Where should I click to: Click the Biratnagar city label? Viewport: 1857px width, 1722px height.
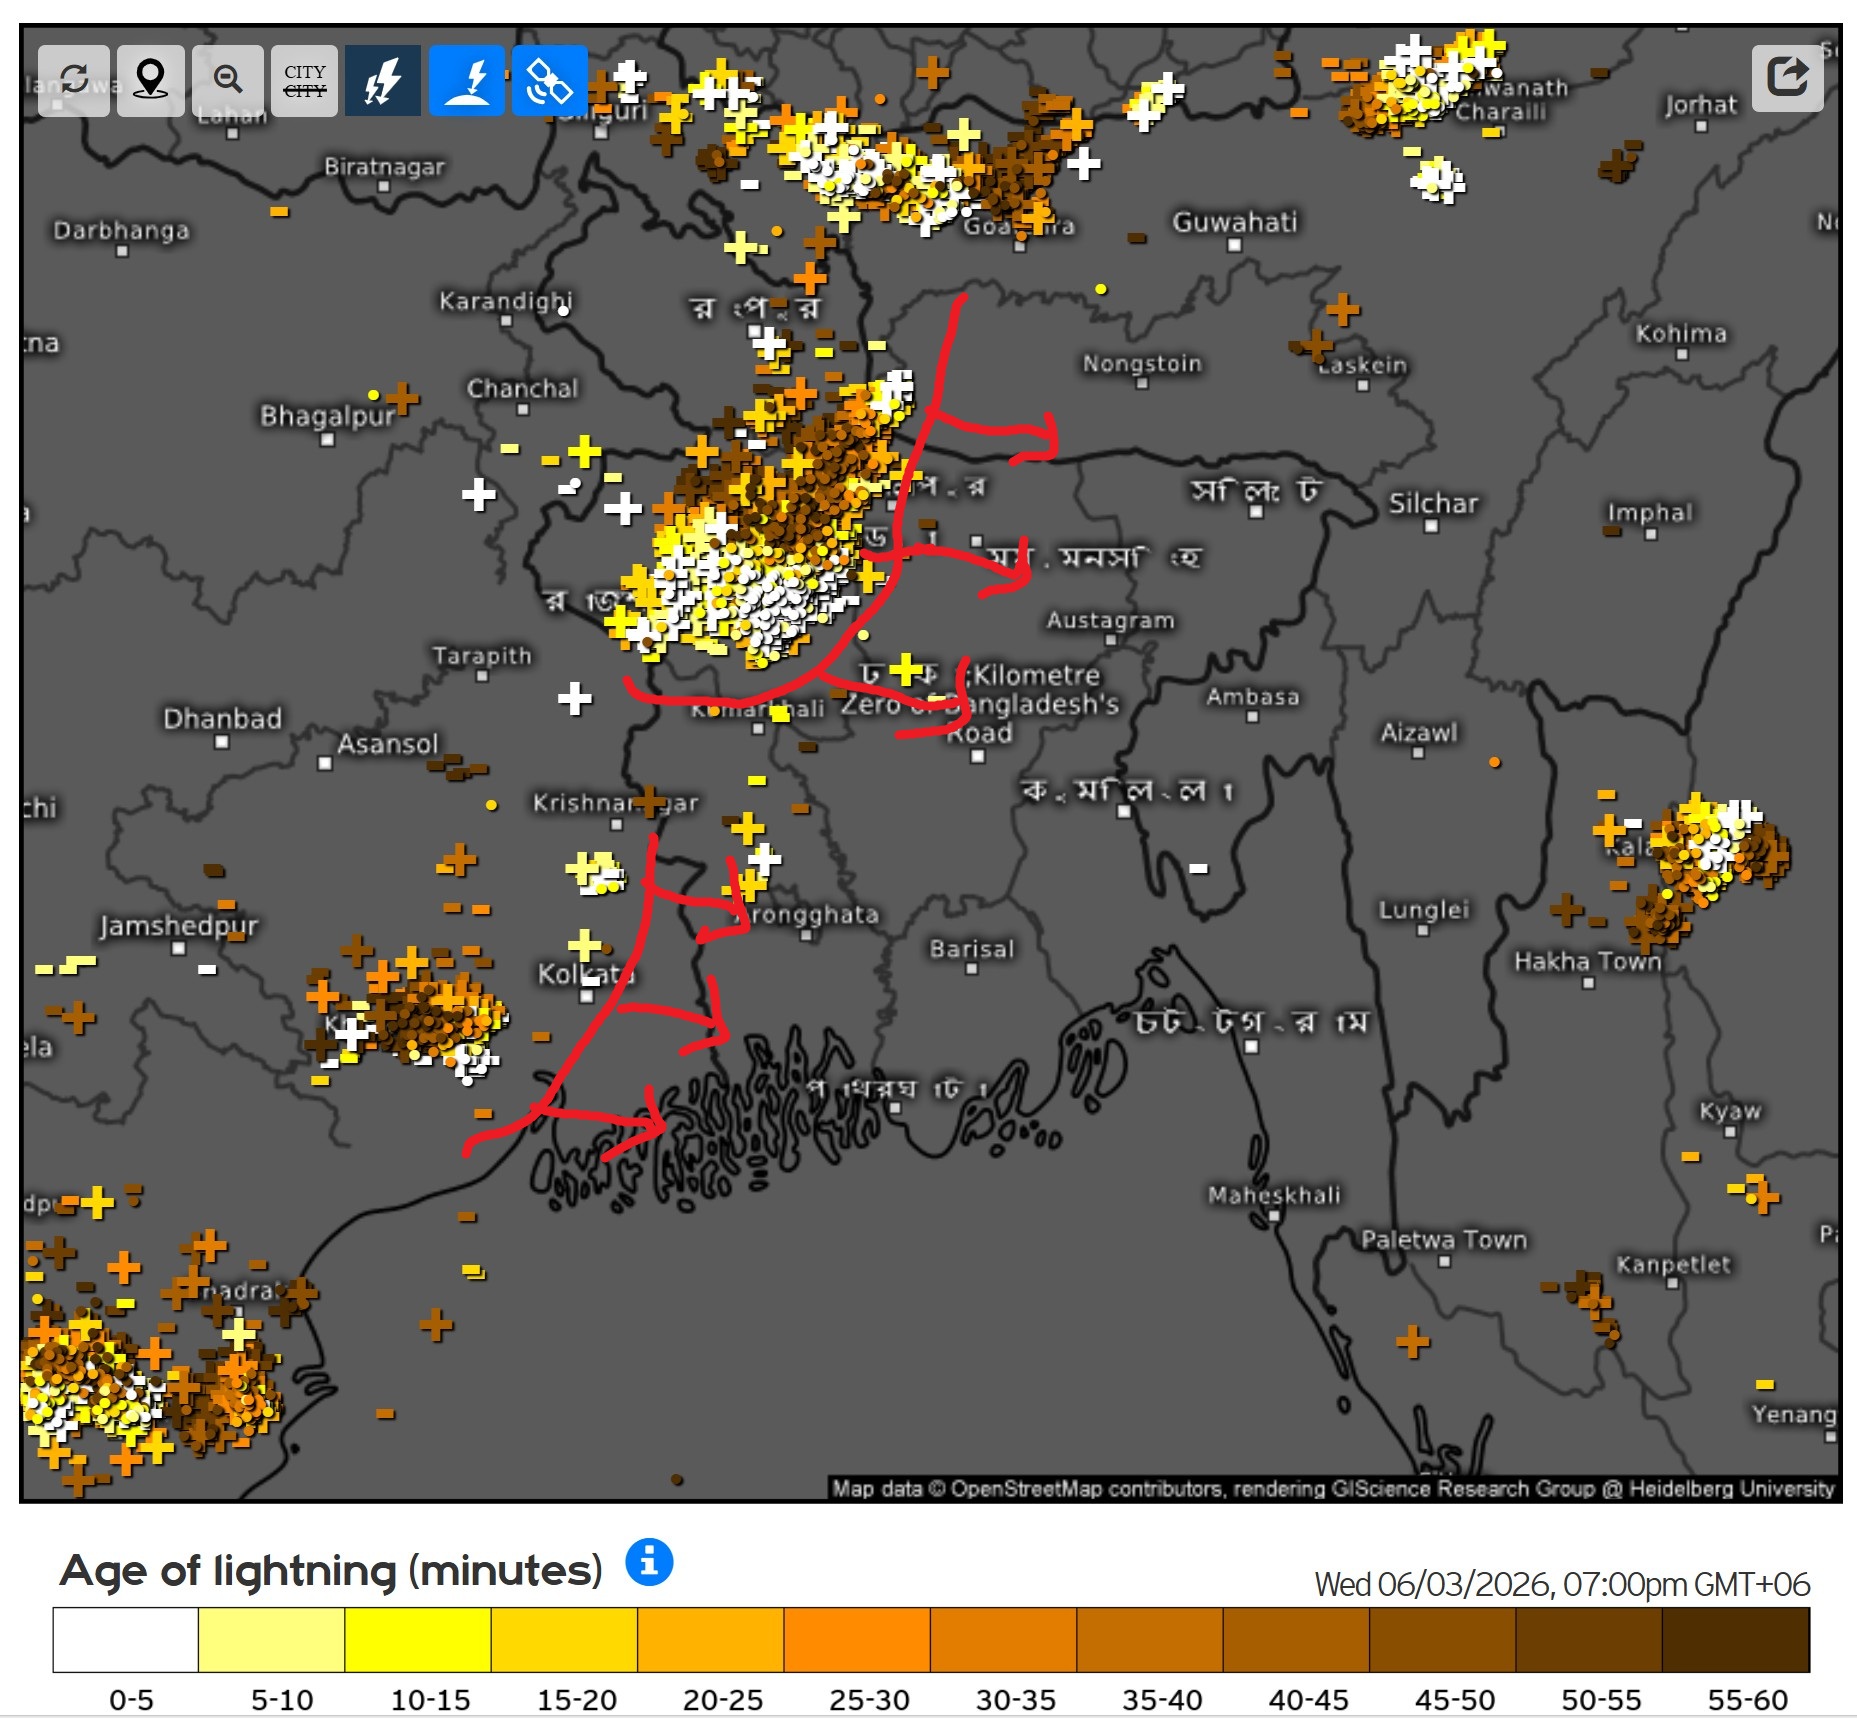(384, 166)
